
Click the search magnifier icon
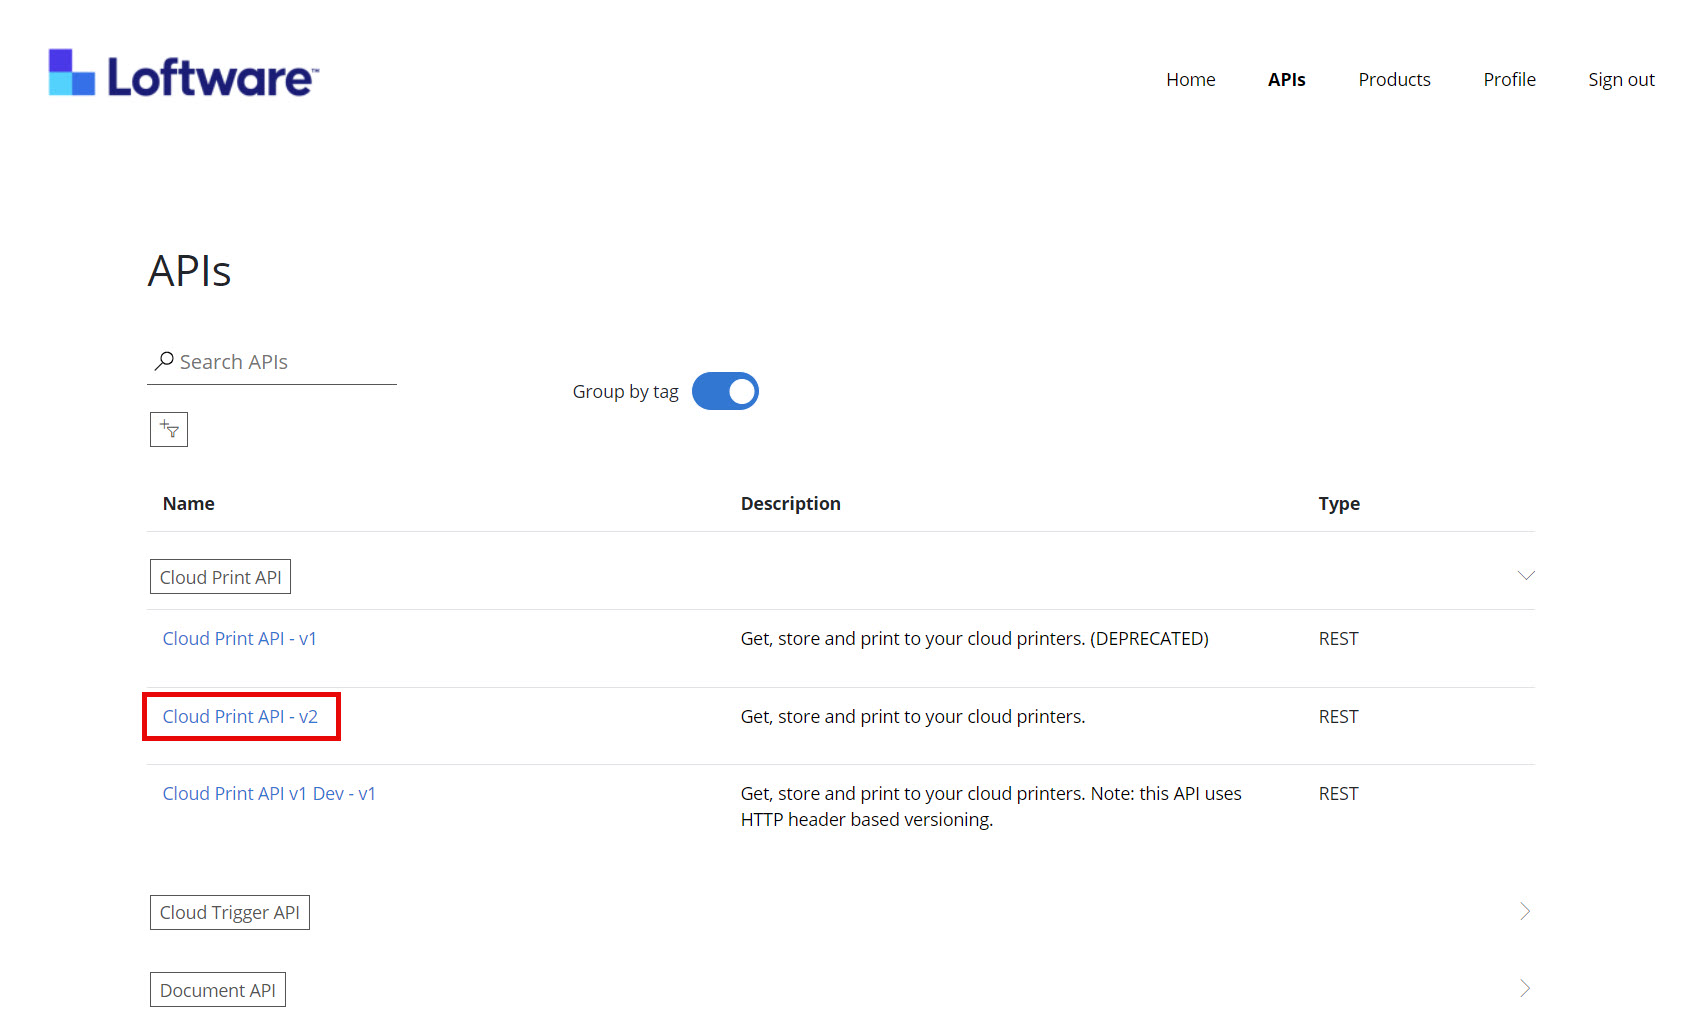(164, 361)
